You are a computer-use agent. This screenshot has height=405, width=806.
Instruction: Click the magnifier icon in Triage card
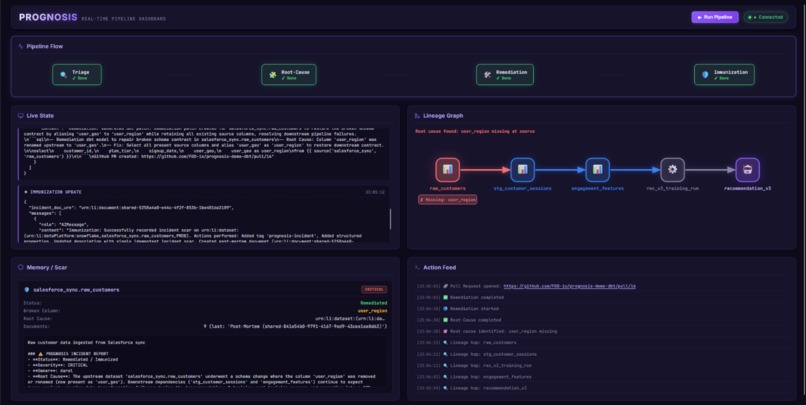[x=63, y=75]
